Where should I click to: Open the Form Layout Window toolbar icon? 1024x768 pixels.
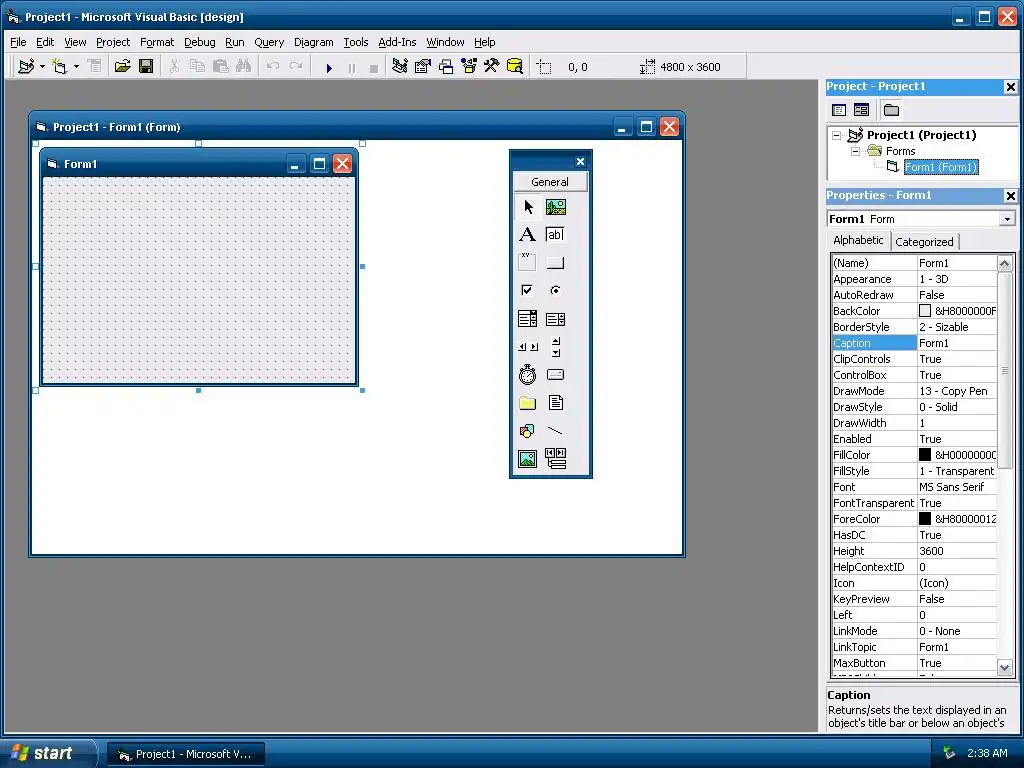446,67
